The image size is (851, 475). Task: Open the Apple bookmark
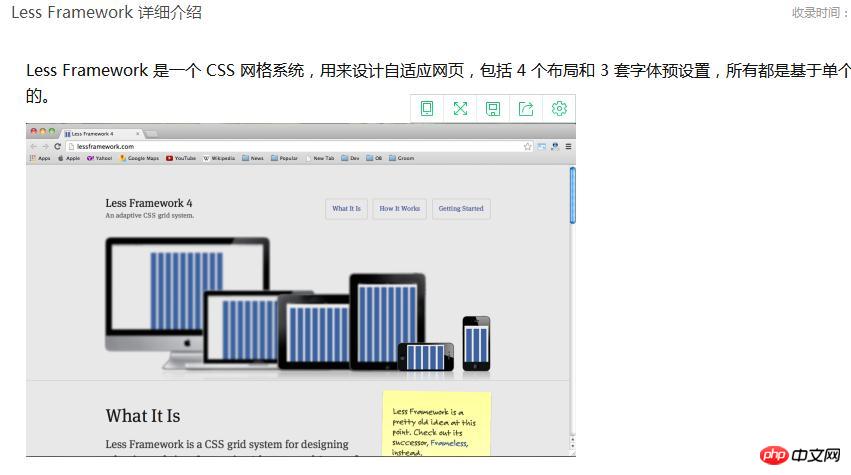[x=69, y=159]
